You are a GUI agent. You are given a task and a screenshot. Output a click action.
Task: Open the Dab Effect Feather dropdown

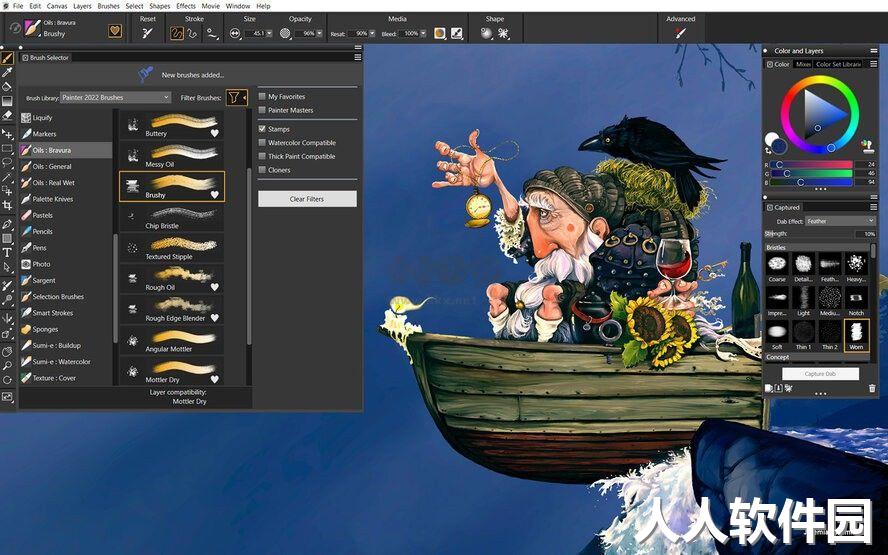[840, 221]
